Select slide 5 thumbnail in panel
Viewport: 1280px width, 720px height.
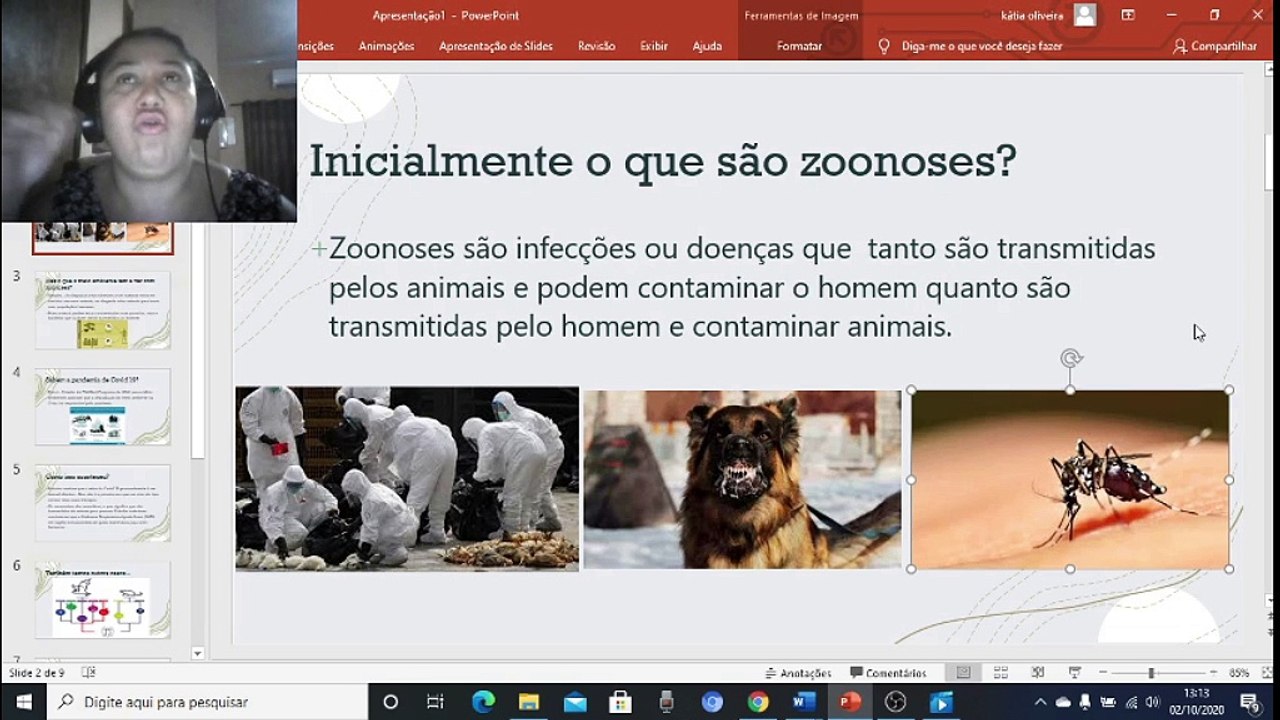[x=102, y=503]
